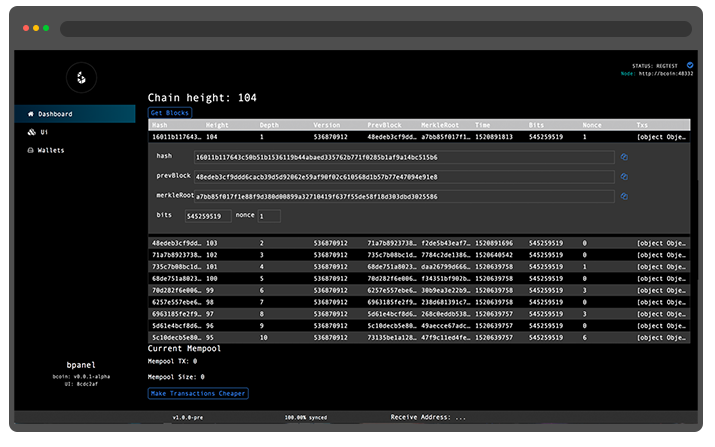Image resolution: width=715 pixels, height=447 pixels.
Task: Copy the hash value with its copy icon
Action: pyautogui.click(x=624, y=157)
